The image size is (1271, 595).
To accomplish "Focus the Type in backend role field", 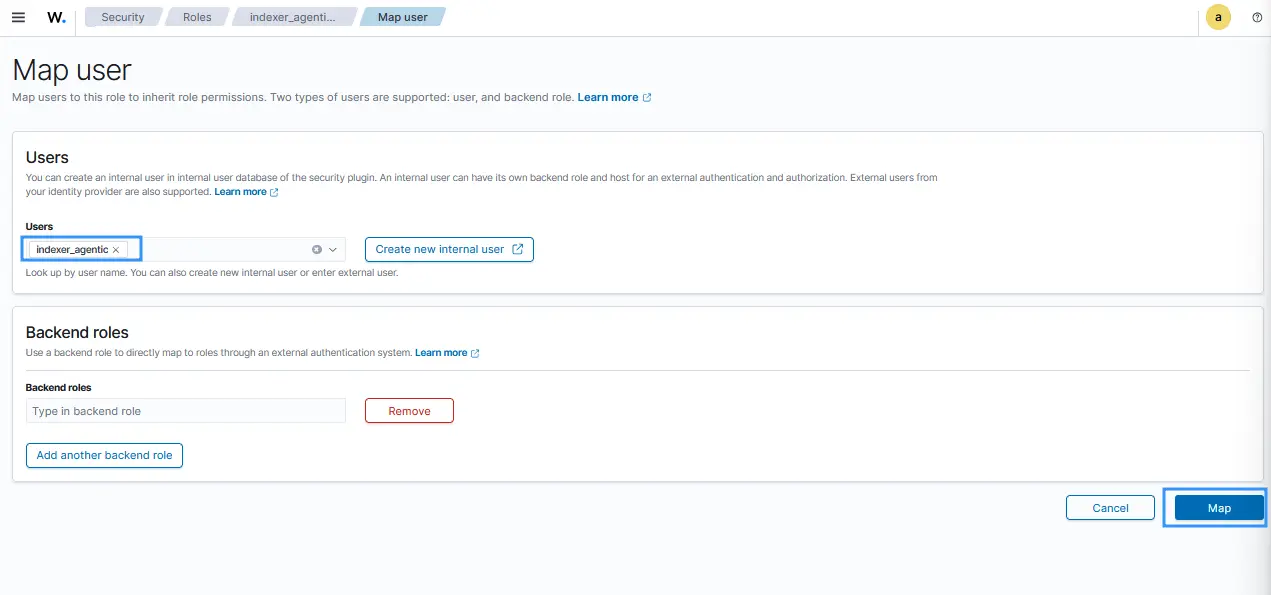I will pyautogui.click(x=185, y=411).
